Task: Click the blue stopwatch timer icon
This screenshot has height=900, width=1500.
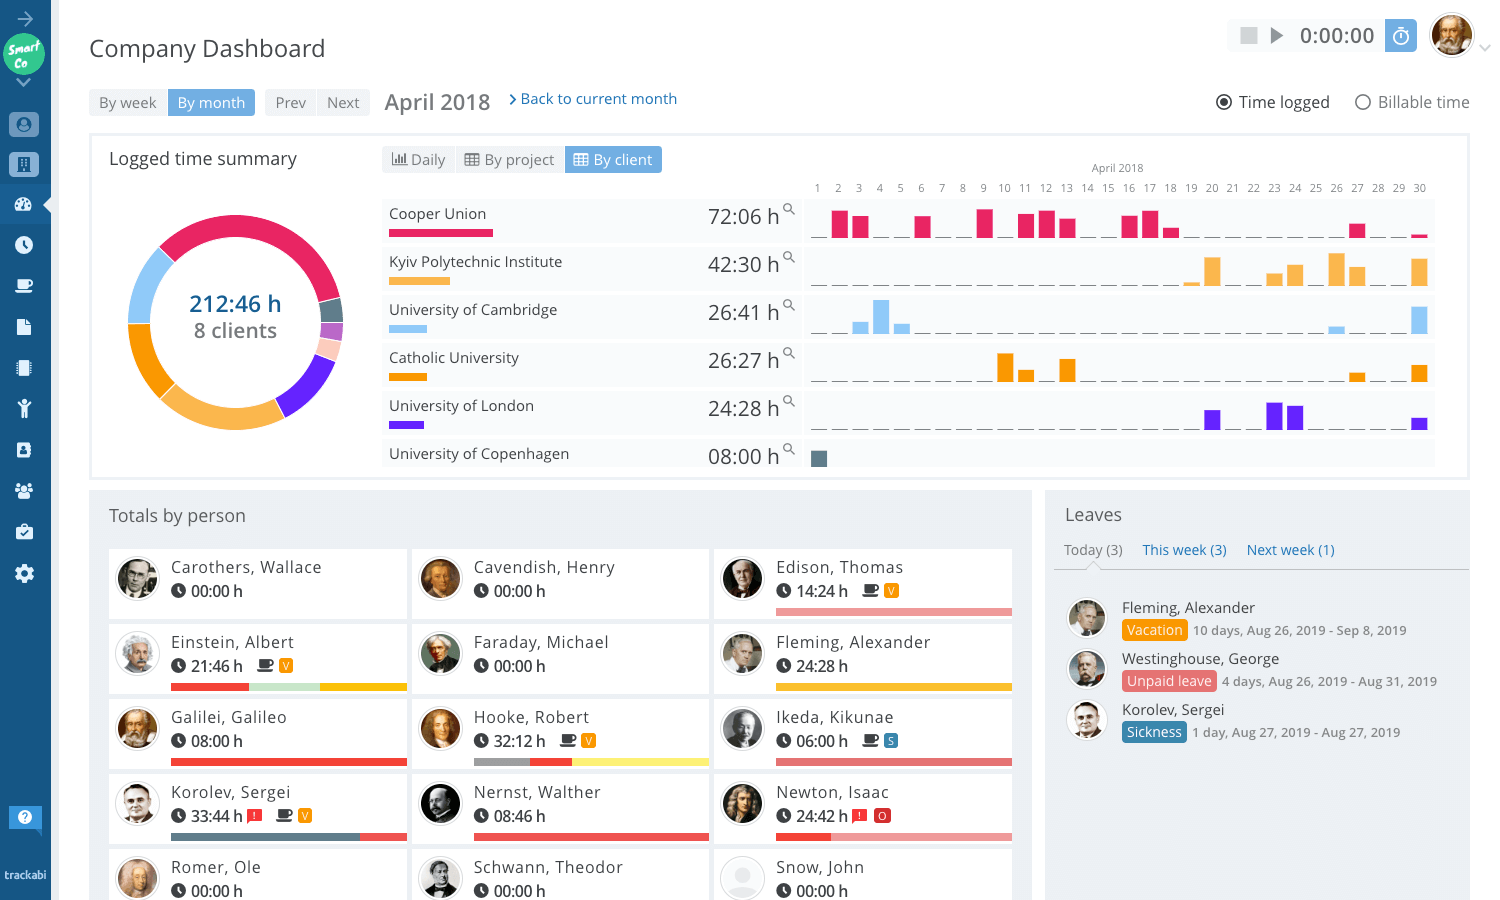Action: 1401,36
